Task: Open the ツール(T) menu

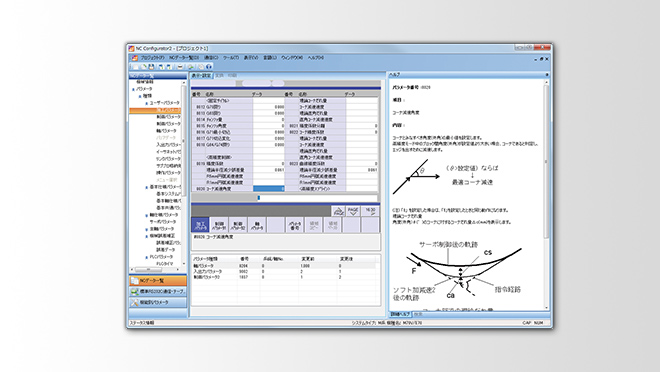Action: point(231,58)
